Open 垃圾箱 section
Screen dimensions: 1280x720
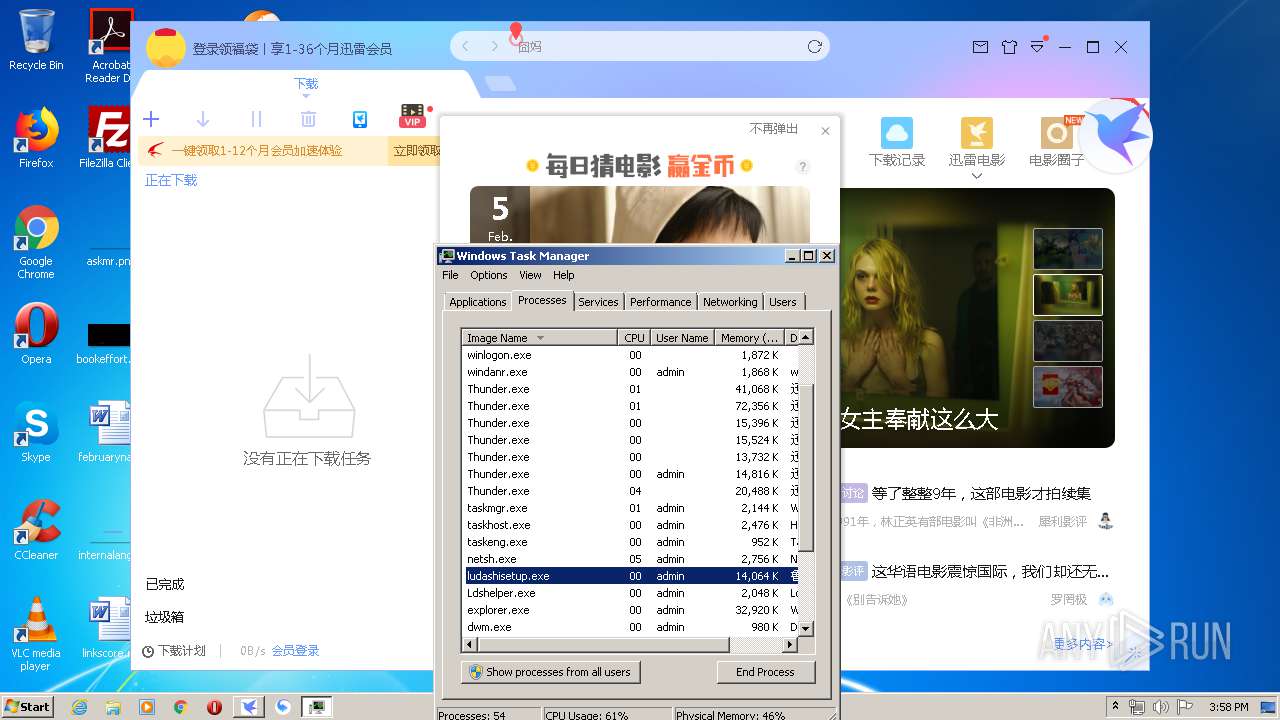coord(165,617)
